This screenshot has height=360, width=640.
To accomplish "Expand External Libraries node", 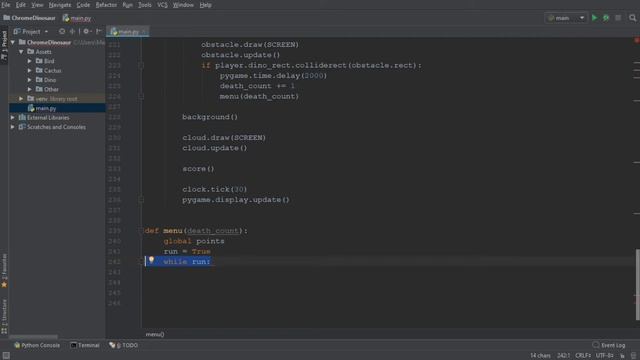I will (x=13, y=118).
